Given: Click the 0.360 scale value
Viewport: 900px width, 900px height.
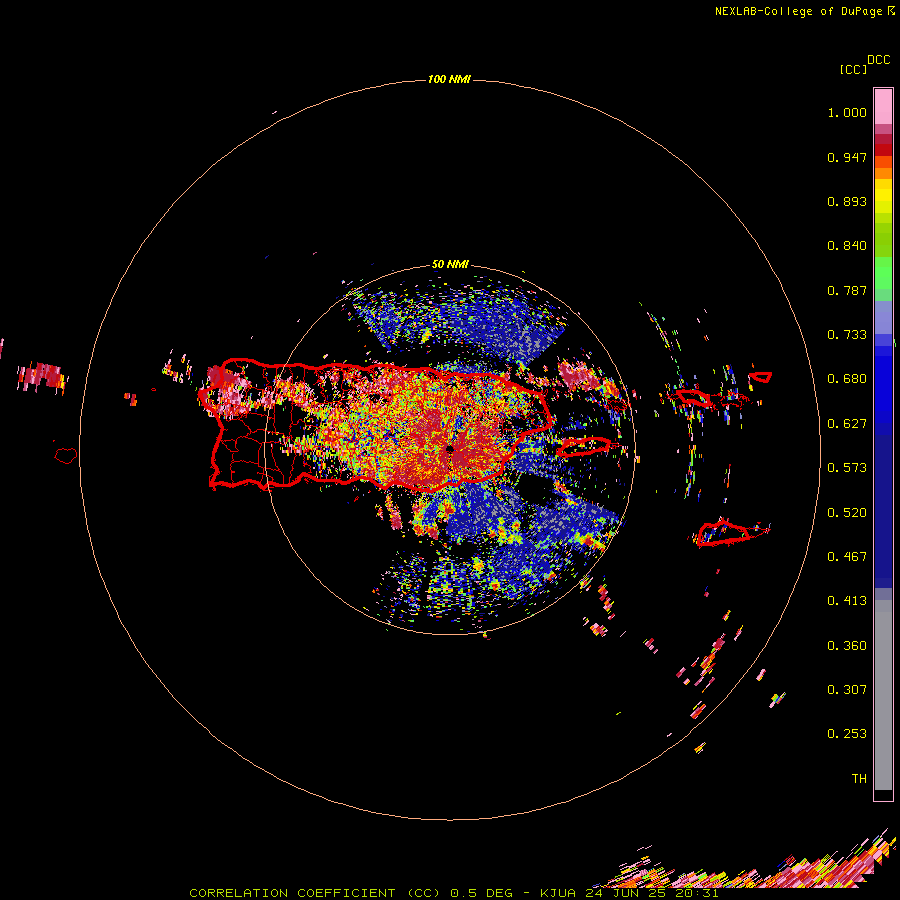Looking at the screenshot, I should [x=847, y=646].
